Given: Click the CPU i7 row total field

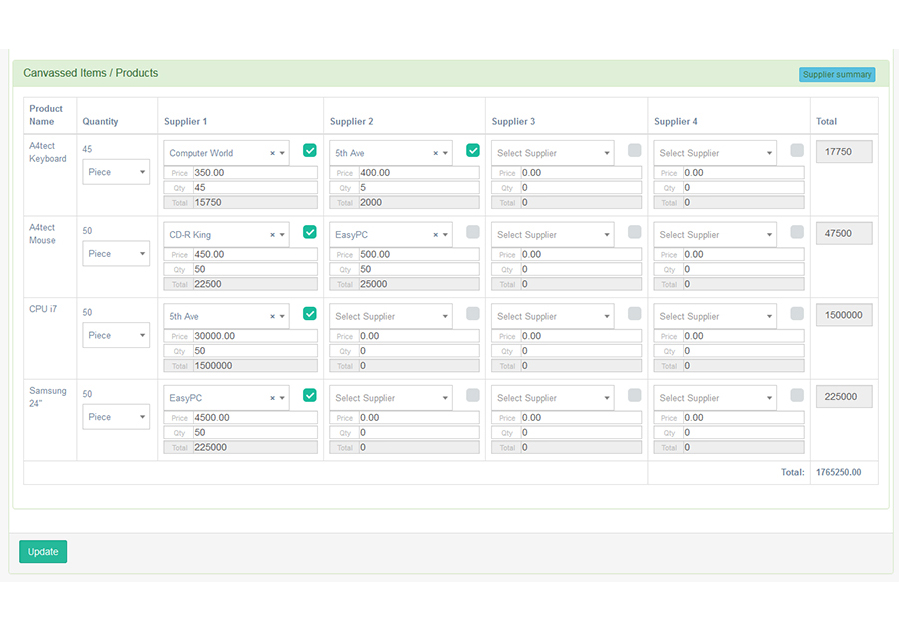Looking at the screenshot, I should click(x=844, y=315).
